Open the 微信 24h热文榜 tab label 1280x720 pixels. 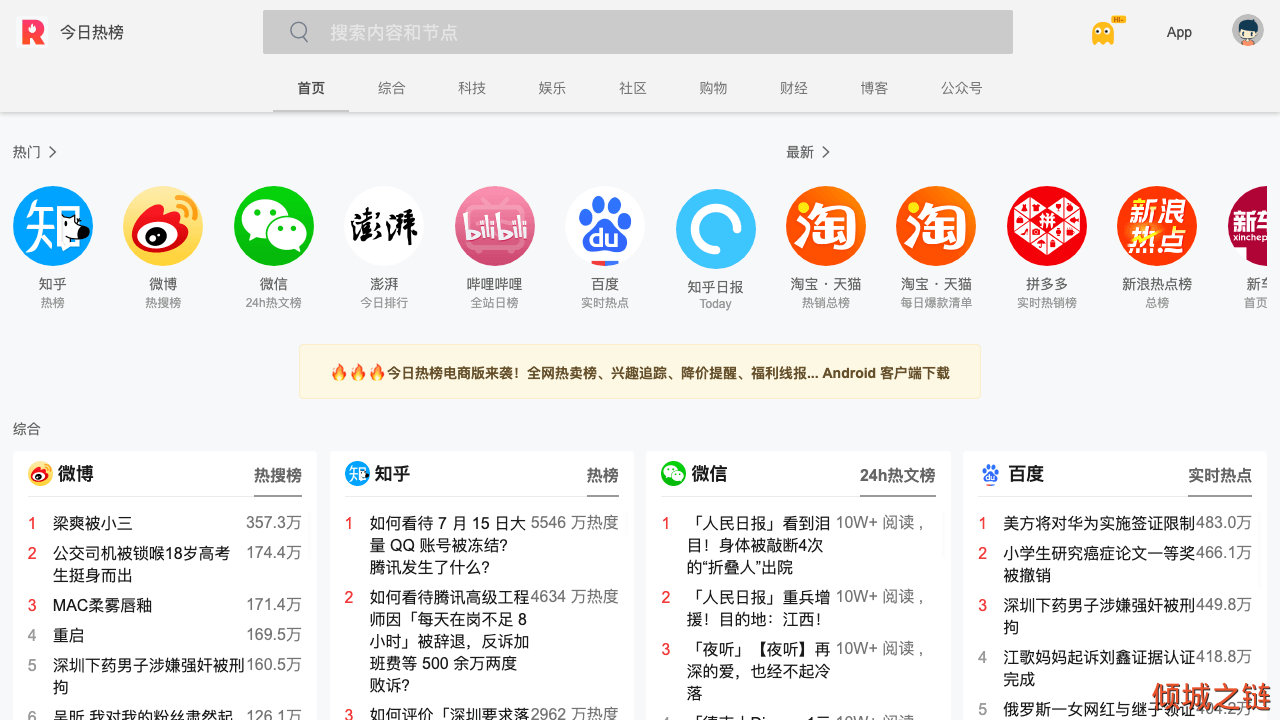point(898,475)
